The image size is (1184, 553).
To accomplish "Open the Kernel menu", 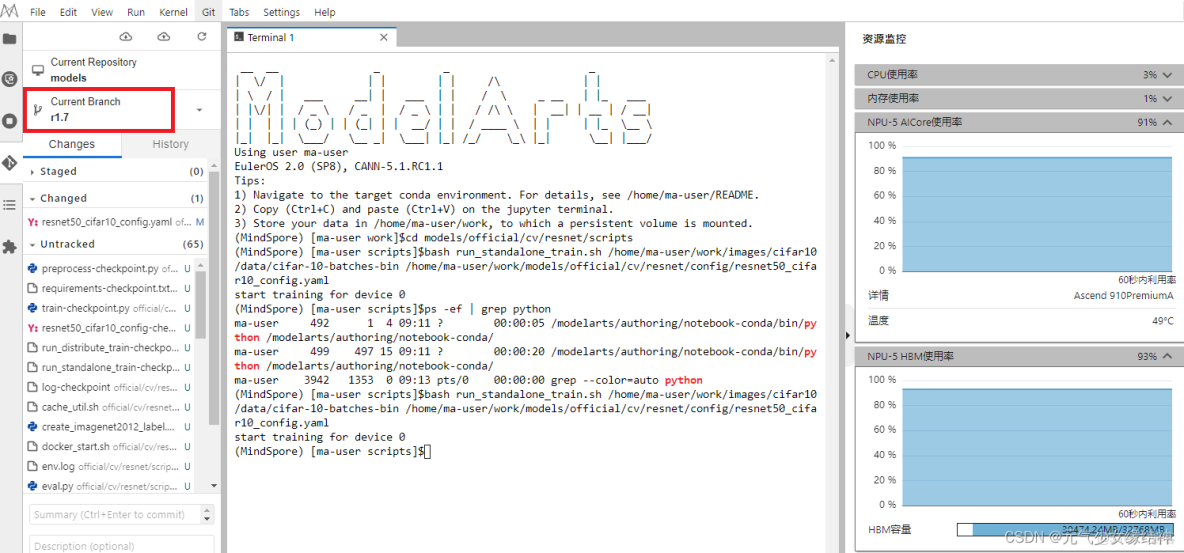I will pos(174,12).
